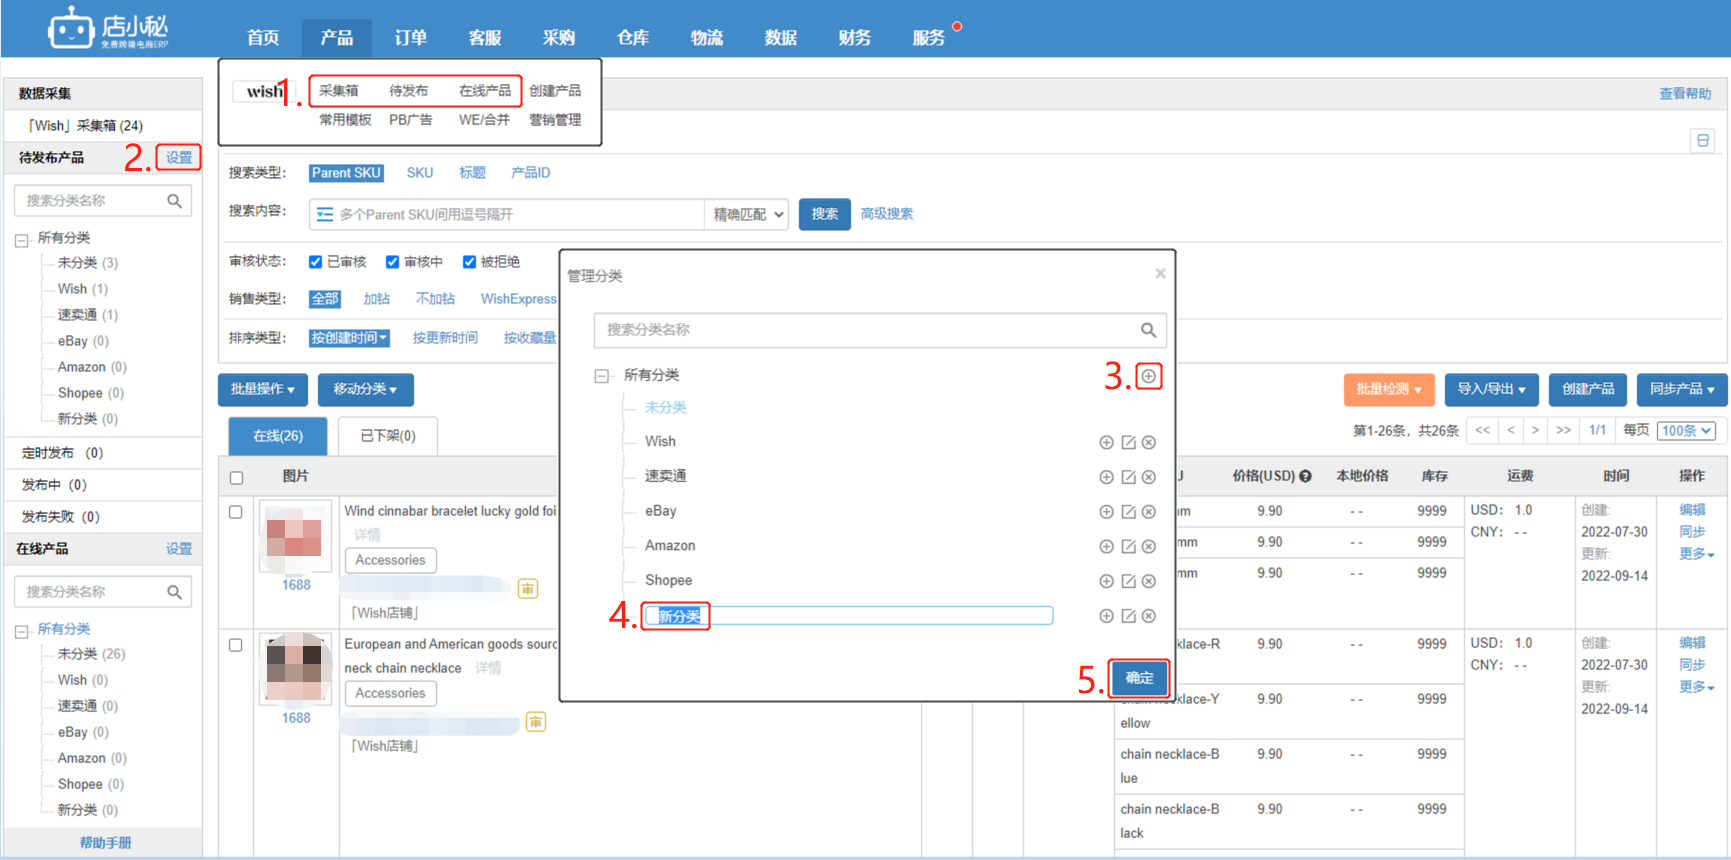The height and width of the screenshot is (860, 1731).
Task: Toggle the 被拒绝 checkbox
Action: (469, 262)
